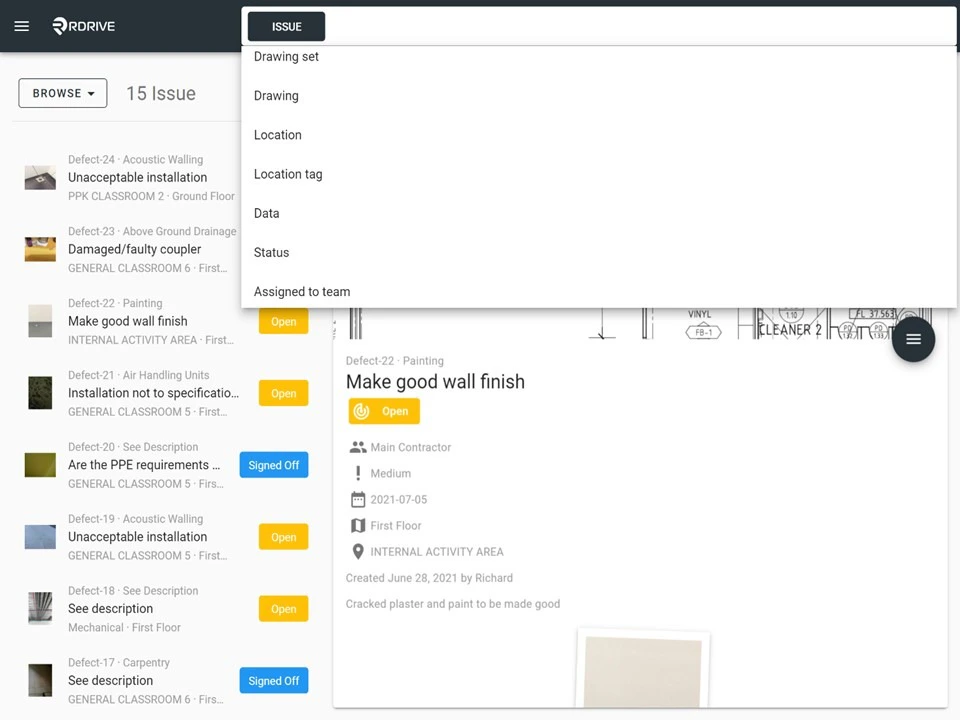Click the Medium priority exclamation icon
The image size is (960, 720).
tap(358, 473)
